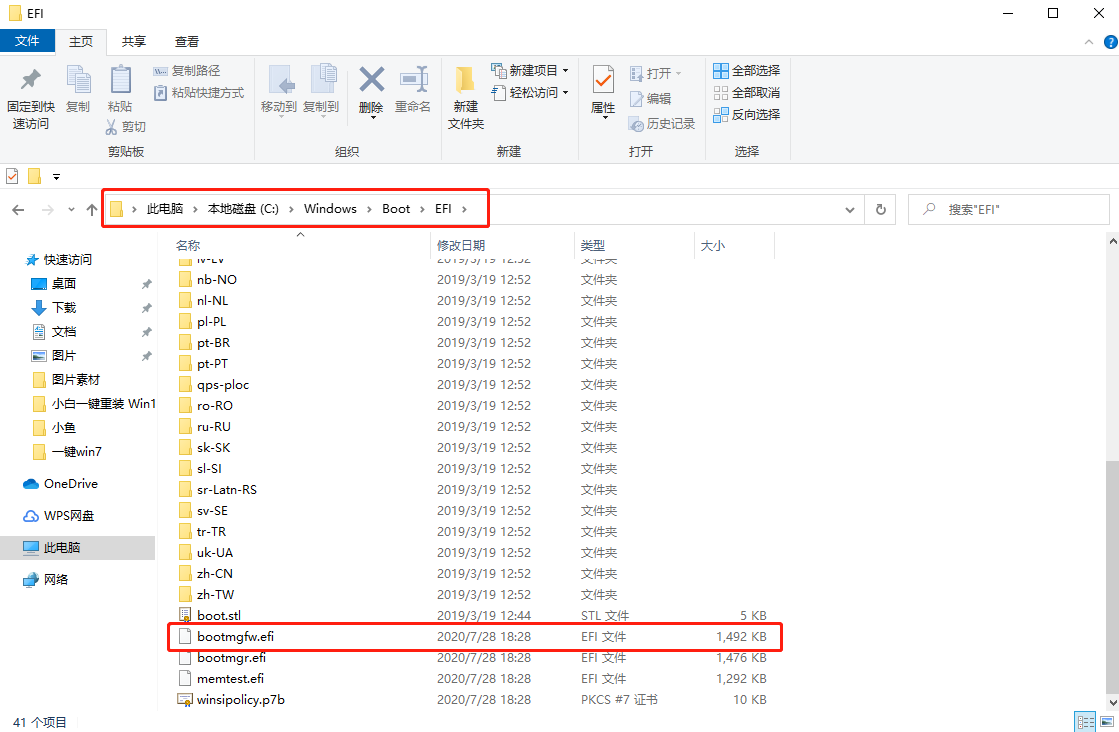Customize quick access toolbar dropdown
This screenshot has width=1119, height=732.
point(56,176)
